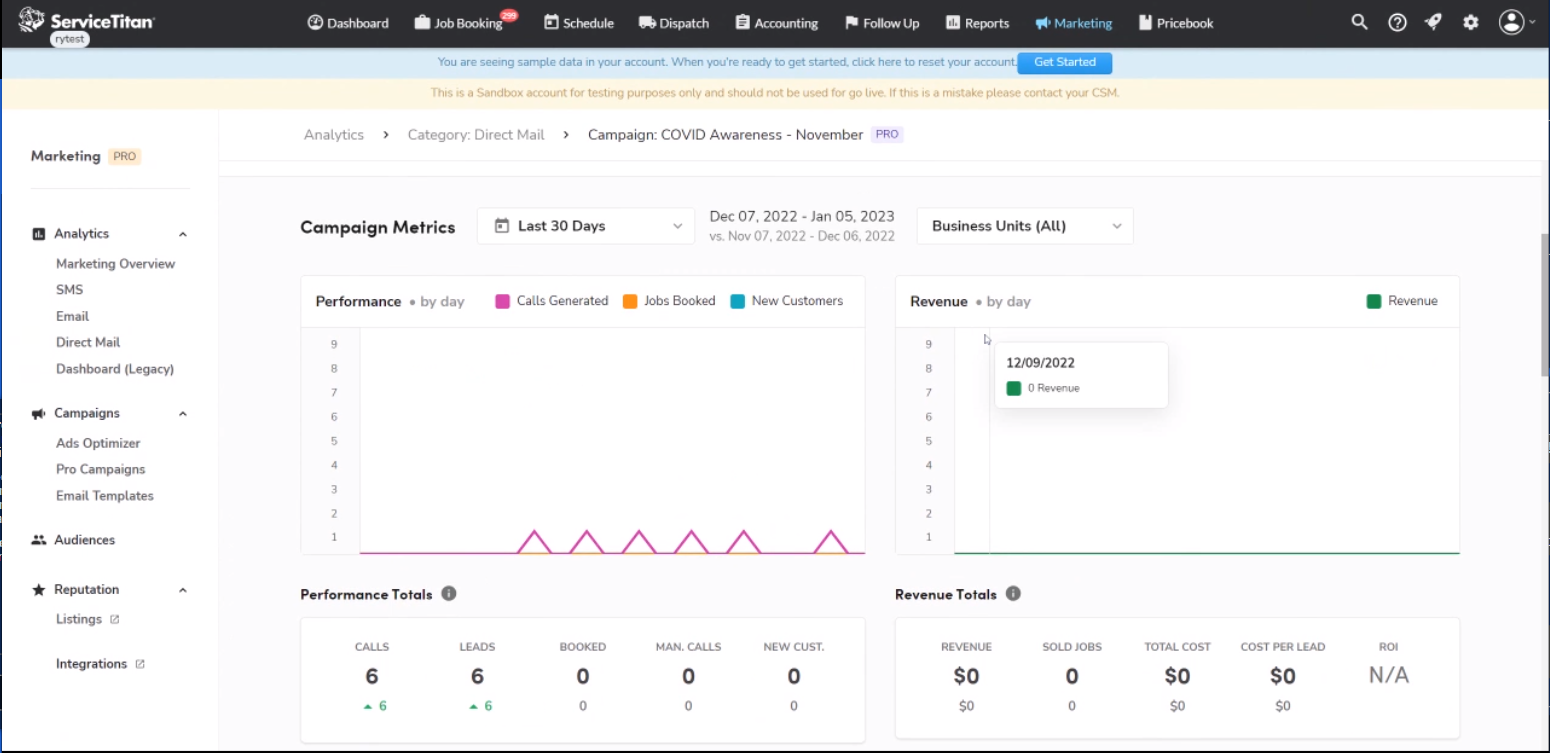Click the 'Campaign: COVID Awareness - November' breadcrumb text
This screenshot has width=1550, height=753.
coord(725,135)
